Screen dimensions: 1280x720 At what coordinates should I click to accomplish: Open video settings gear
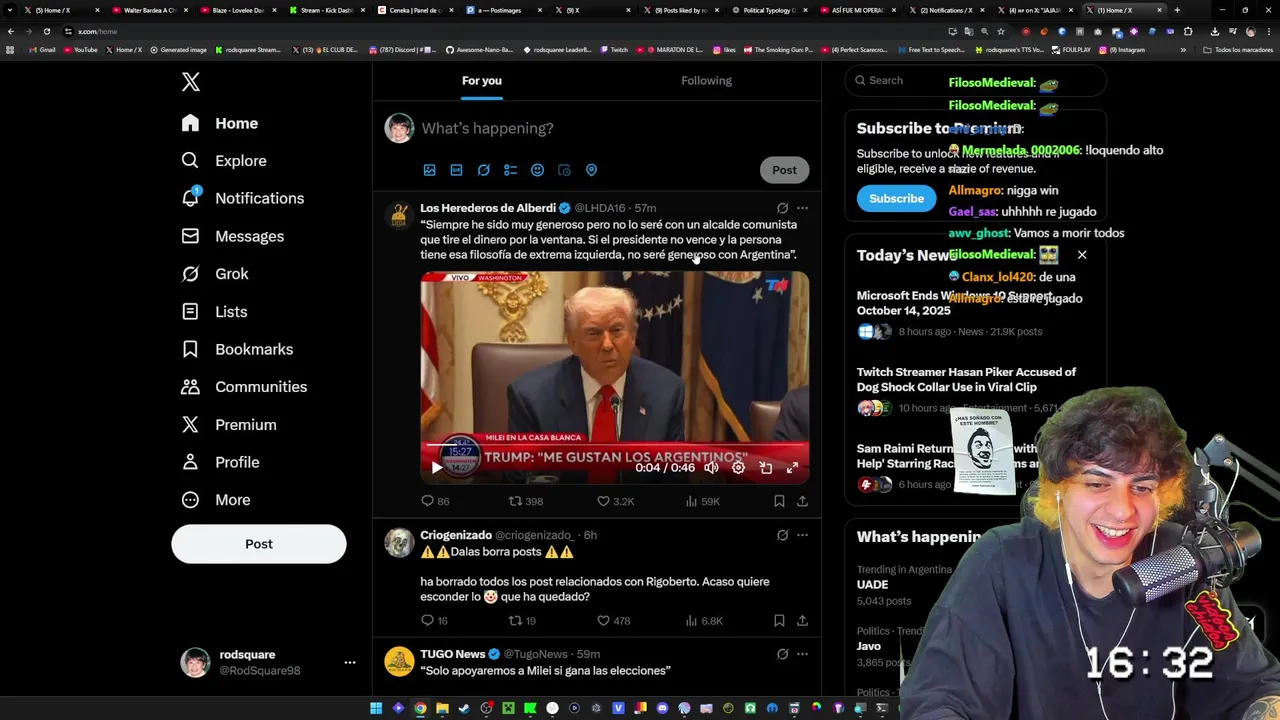[738, 467]
